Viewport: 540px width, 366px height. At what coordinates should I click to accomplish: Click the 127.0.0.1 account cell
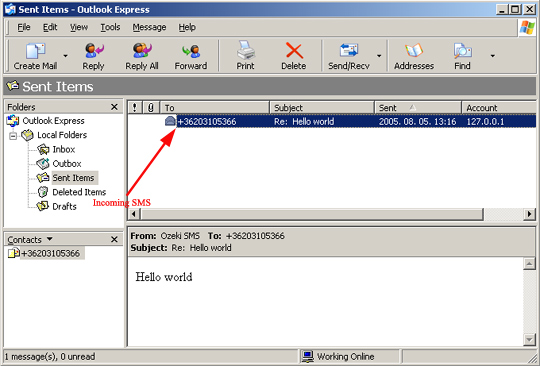485,122
